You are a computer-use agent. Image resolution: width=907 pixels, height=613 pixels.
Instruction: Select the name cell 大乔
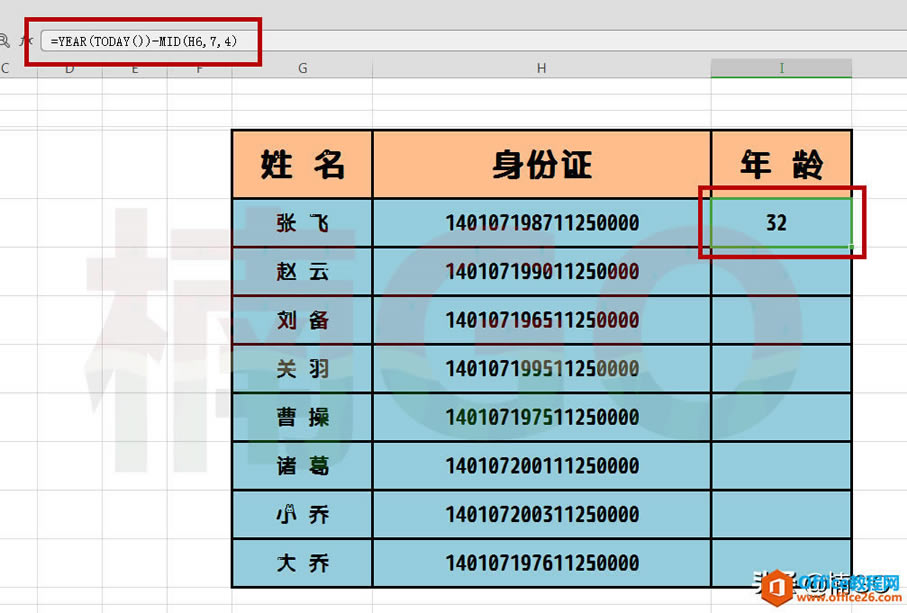pyautogui.click(x=302, y=563)
